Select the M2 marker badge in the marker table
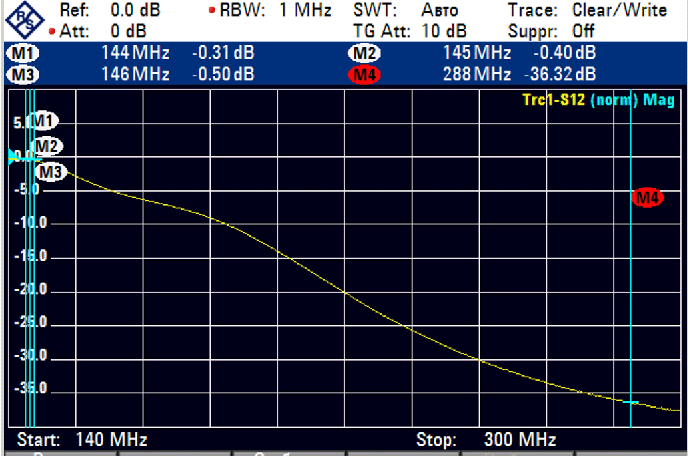This screenshot has width=688, height=456. click(364, 52)
